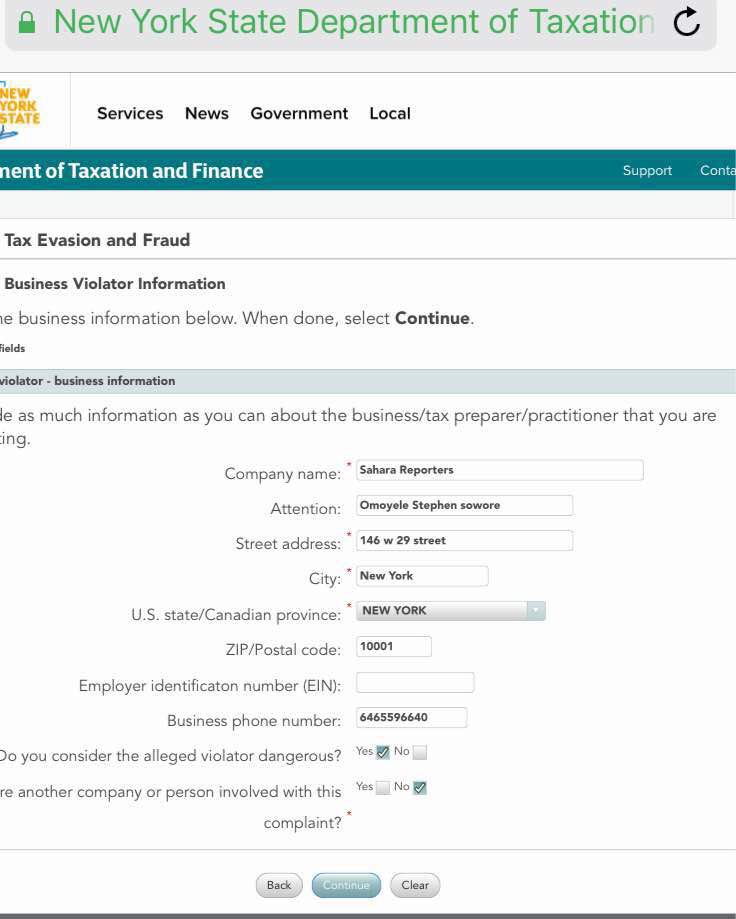Open the News menu

click(207, 113)
